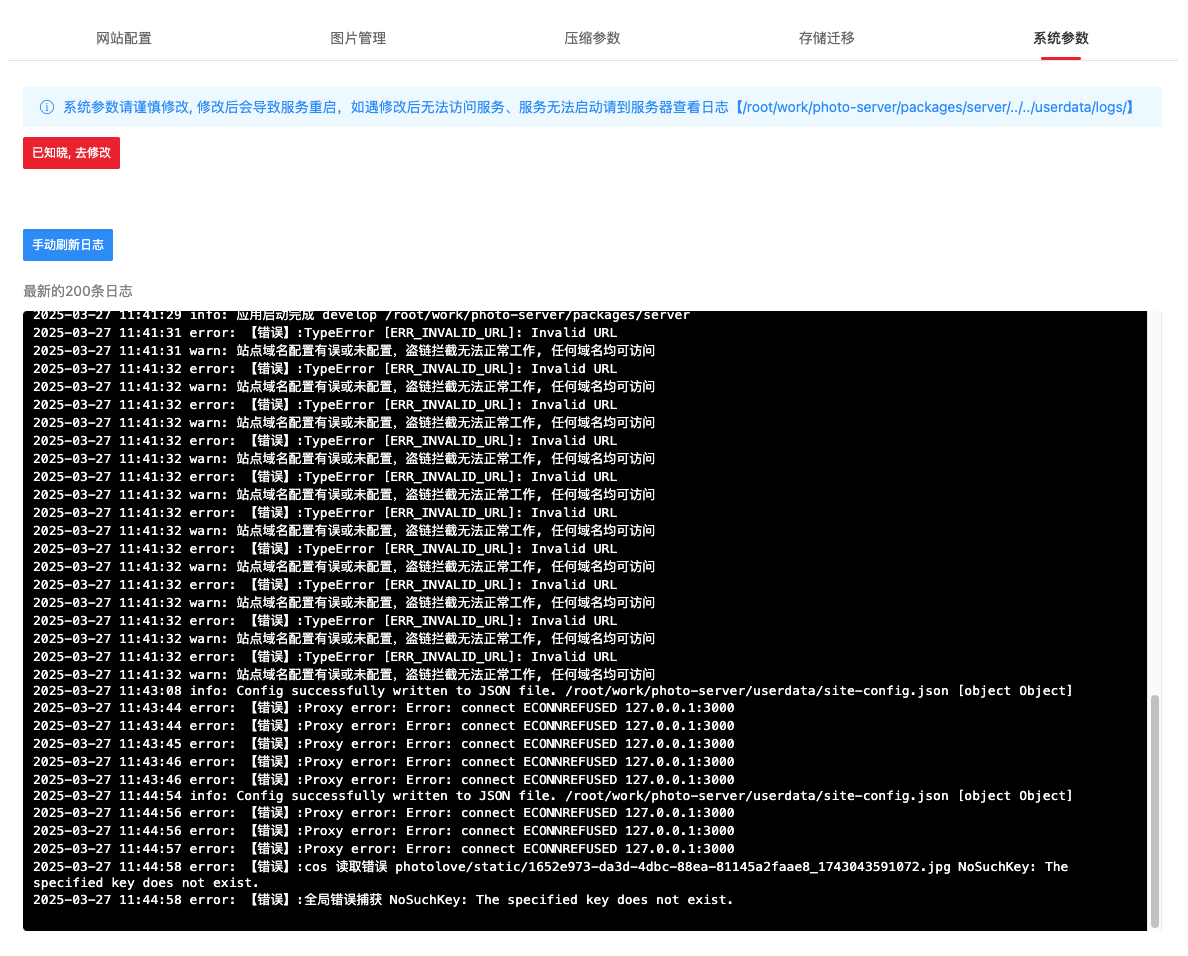
Task: Click the 应用启动完成 info log line
Action: [361, 316]
